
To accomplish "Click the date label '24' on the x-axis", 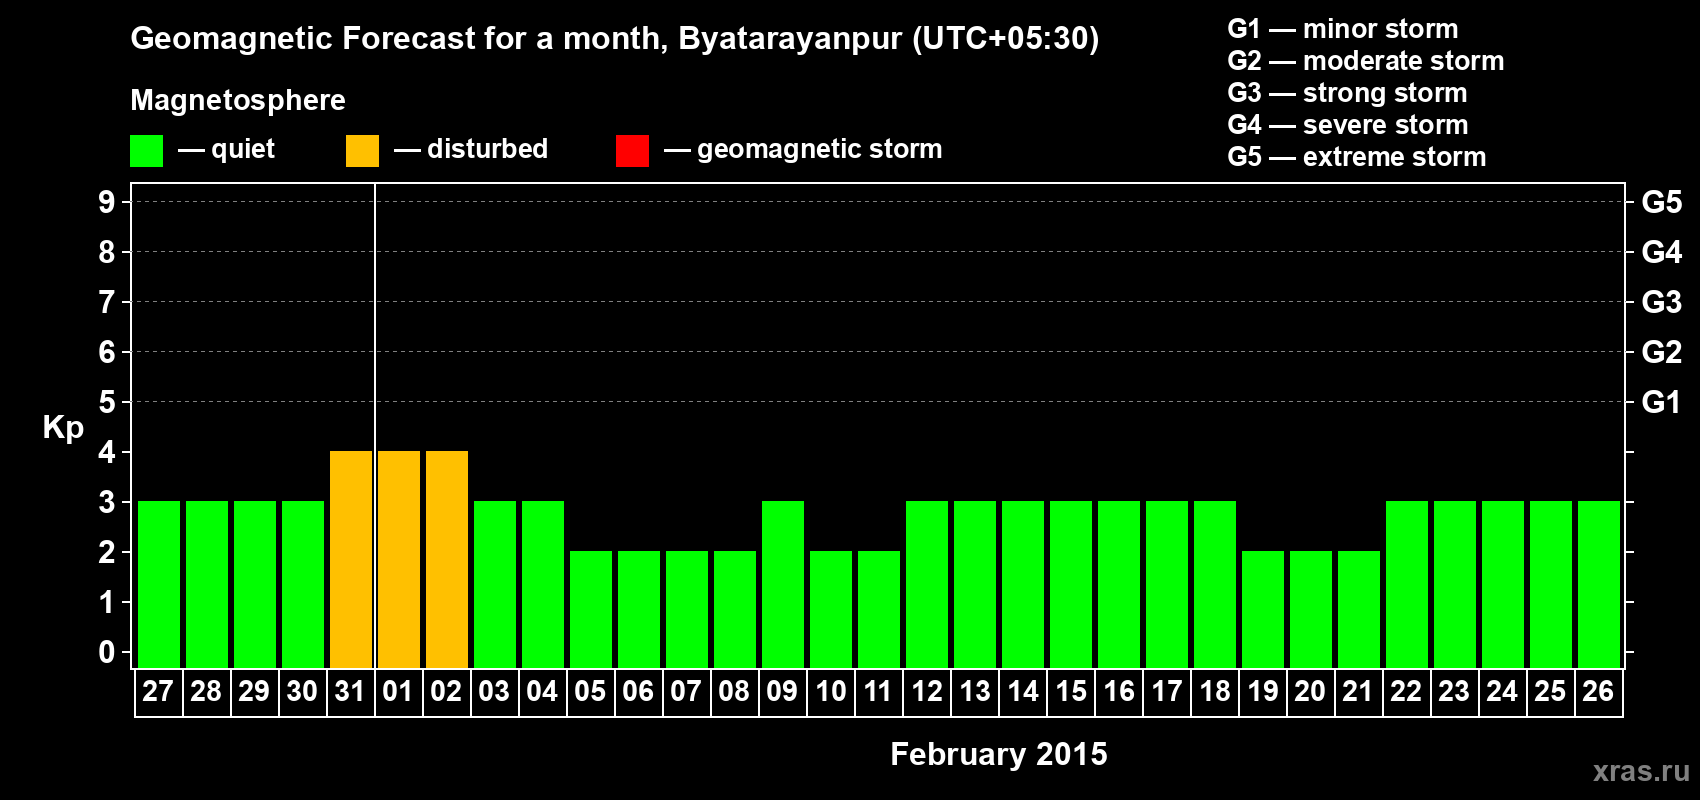I will pyautogui.click(x=1502, y=692).
